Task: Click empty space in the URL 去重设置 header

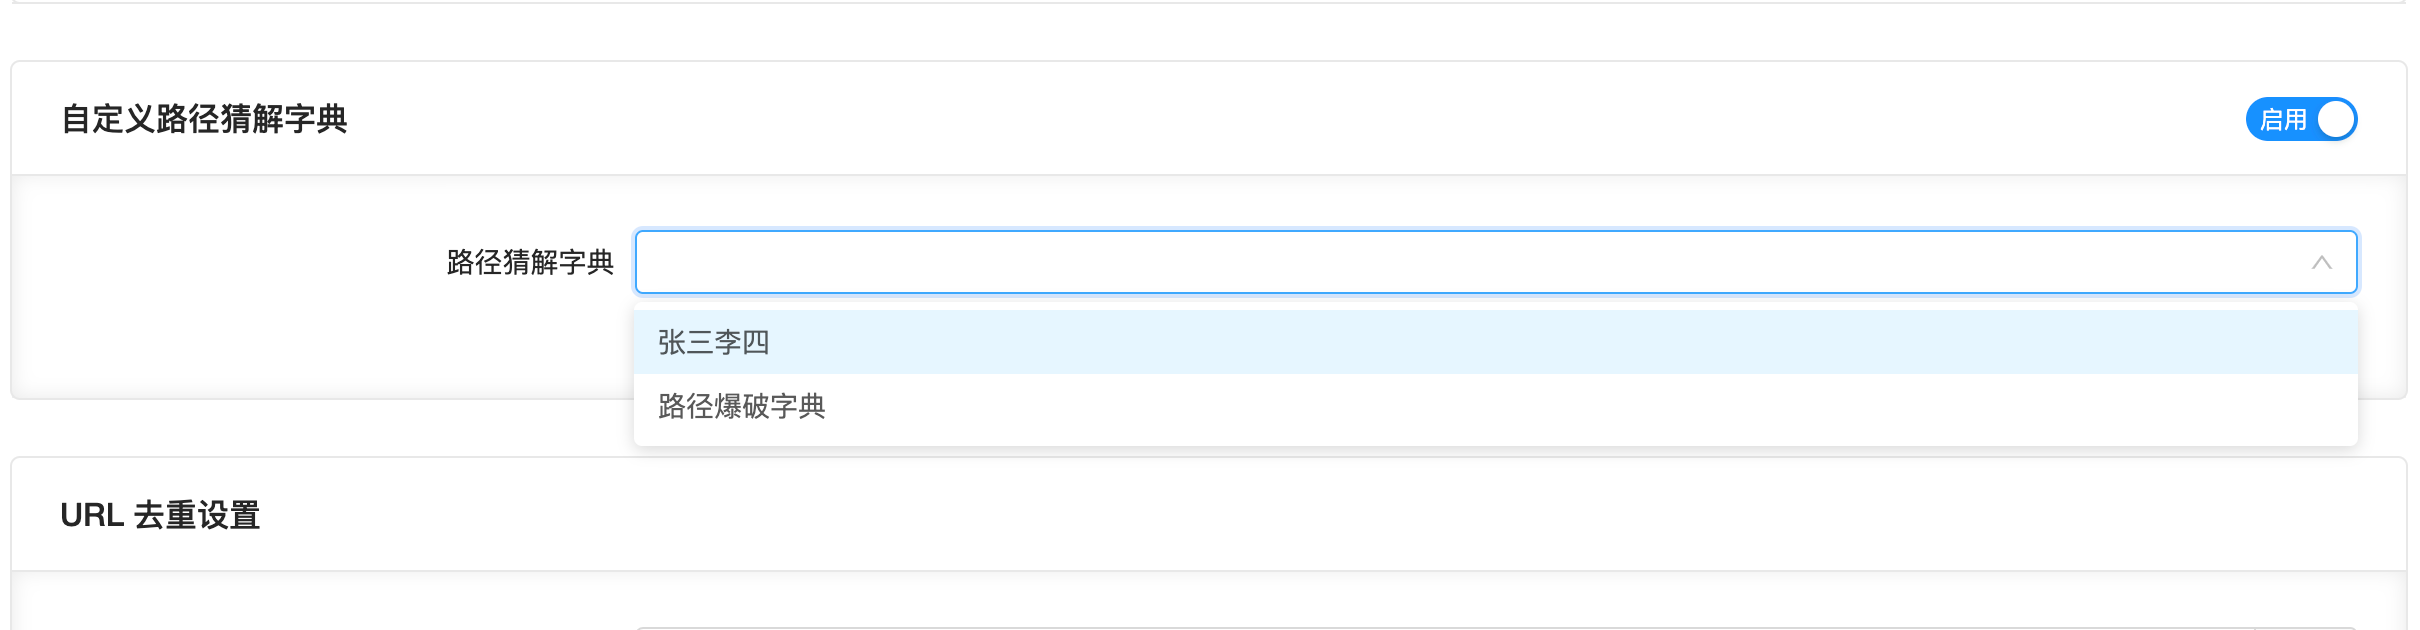Action: [1200, 515]
